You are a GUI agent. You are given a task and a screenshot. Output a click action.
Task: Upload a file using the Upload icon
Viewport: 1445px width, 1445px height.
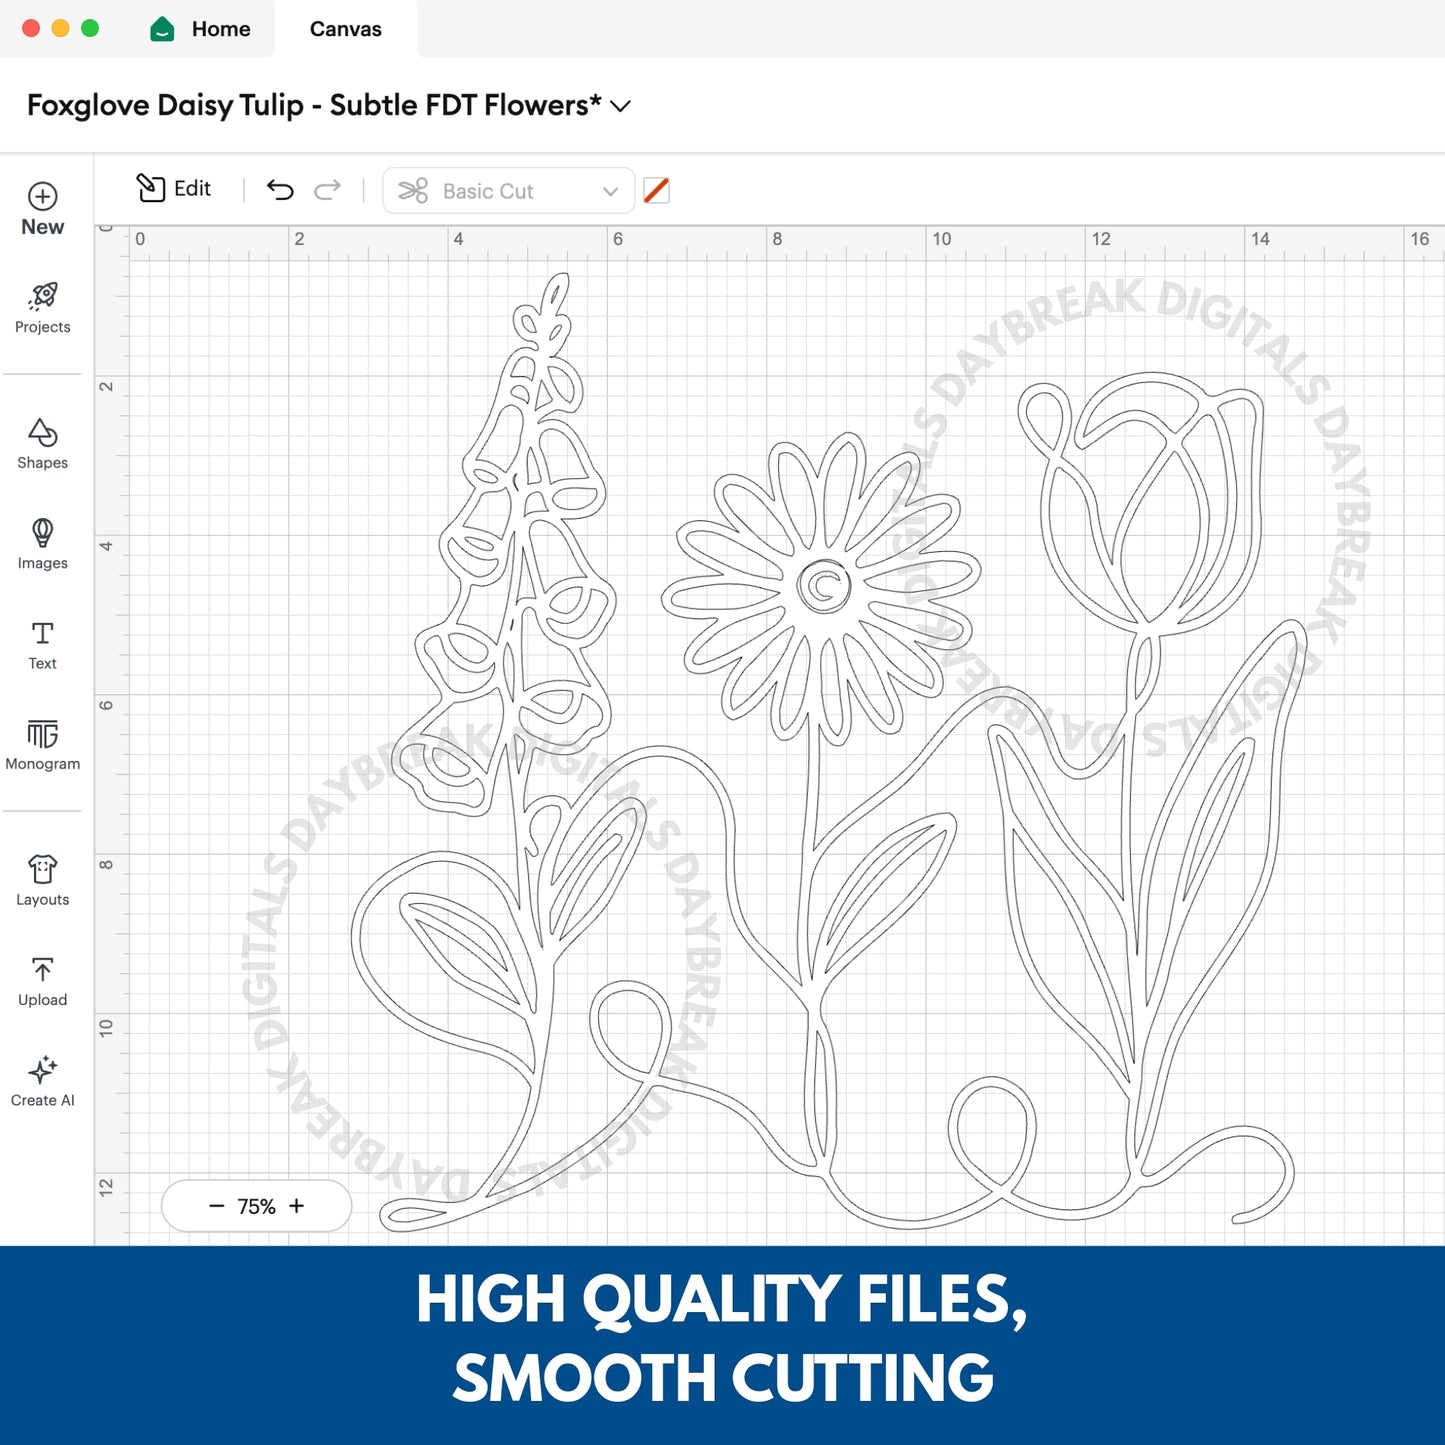tap(41, 978)
